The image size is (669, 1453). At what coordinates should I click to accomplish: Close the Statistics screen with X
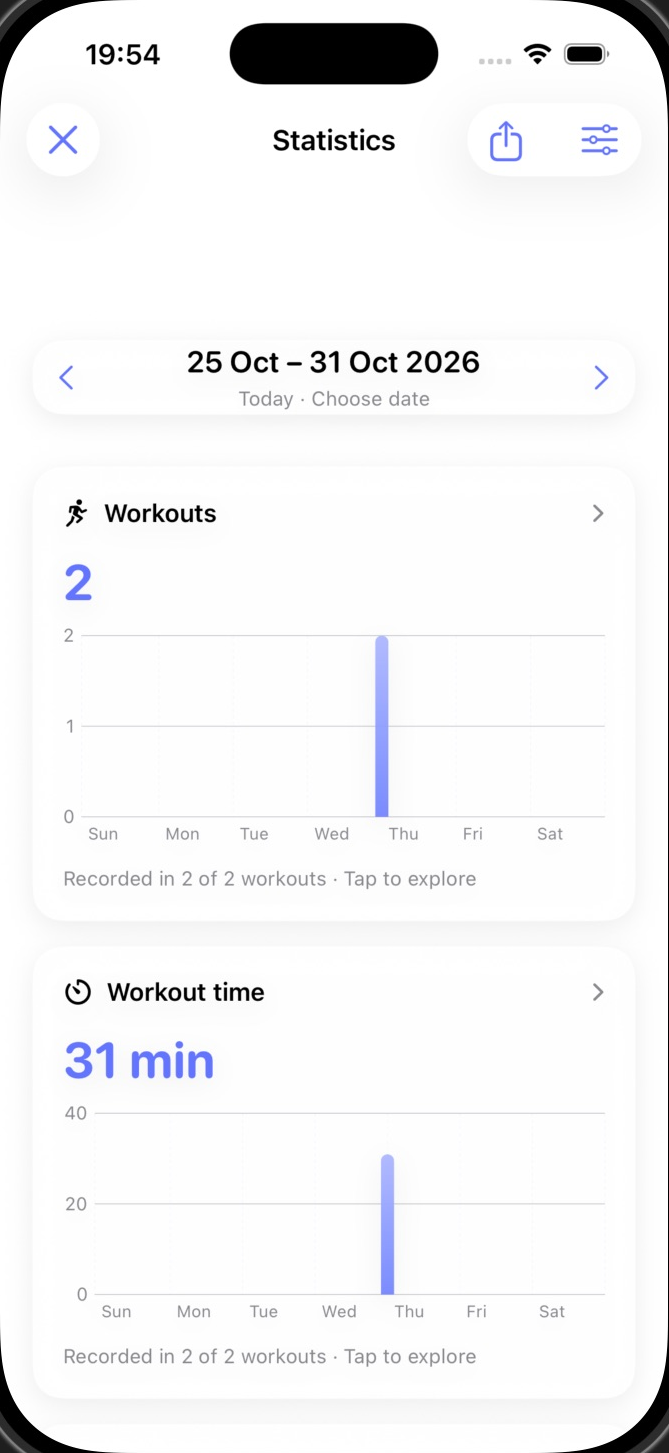pos(63,140)
